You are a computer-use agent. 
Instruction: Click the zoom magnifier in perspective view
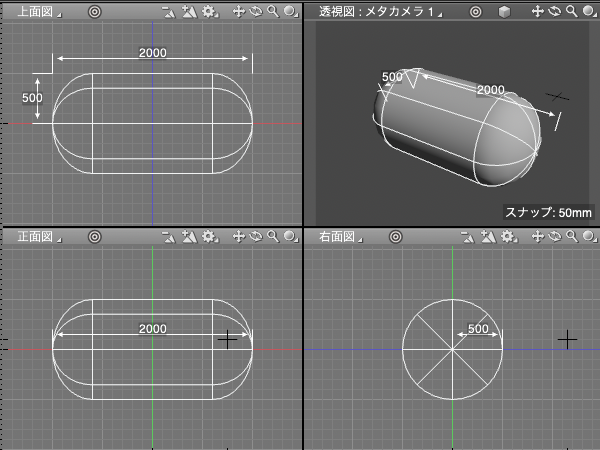569,12
